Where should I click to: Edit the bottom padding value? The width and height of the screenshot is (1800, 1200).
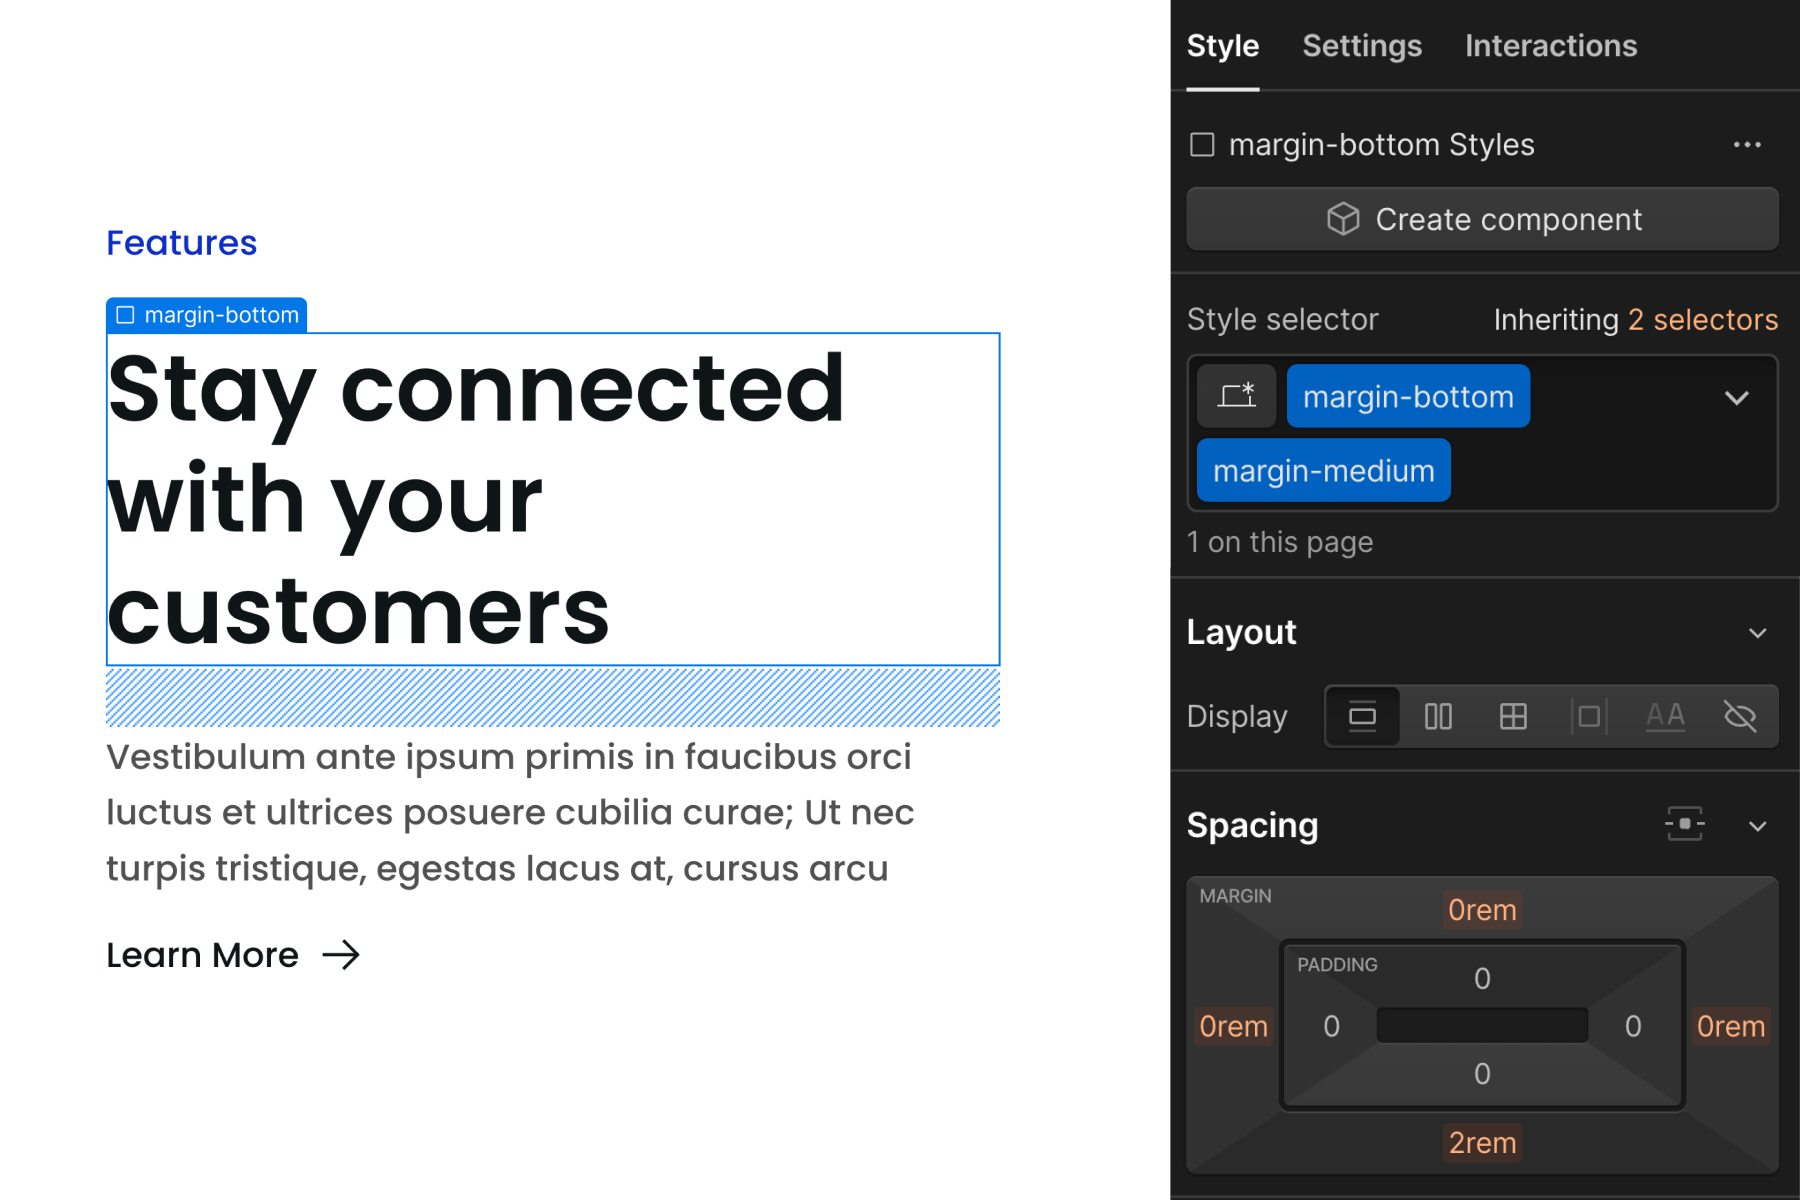pos(1482,1074)
